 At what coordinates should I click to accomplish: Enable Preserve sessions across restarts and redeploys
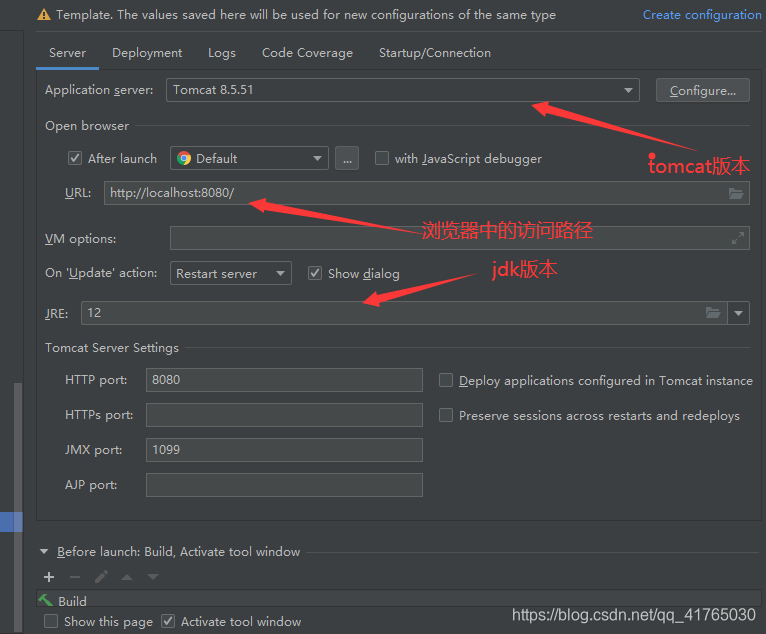click(x=446, y=415)
